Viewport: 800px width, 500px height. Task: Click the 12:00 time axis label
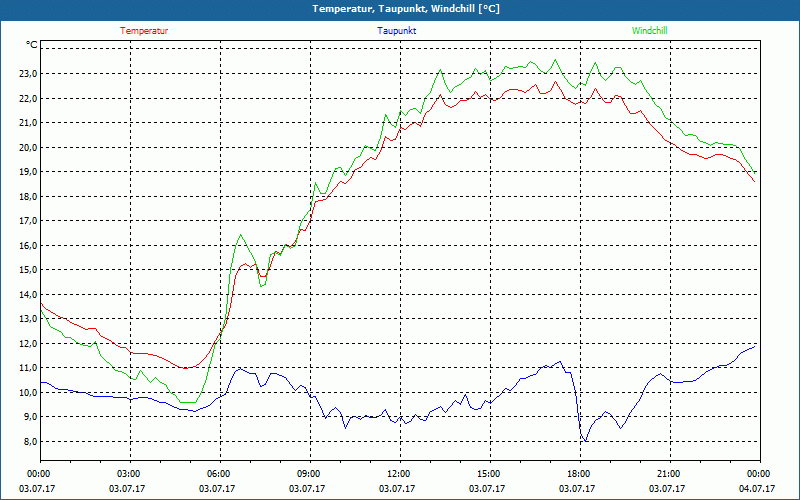pos(400,474)
